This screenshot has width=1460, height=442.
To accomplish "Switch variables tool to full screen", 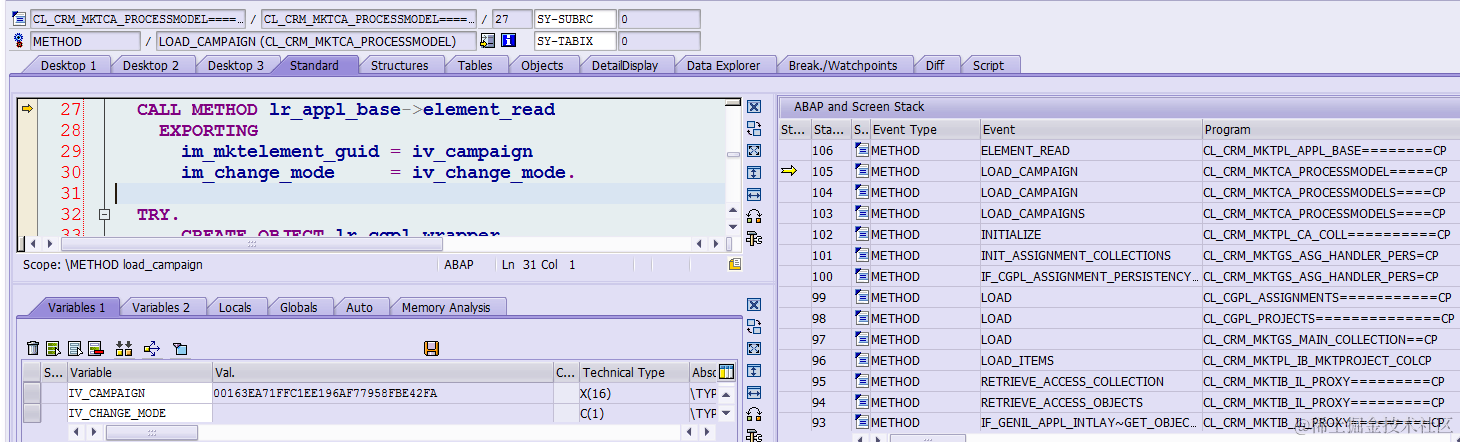I will point(754,349).
